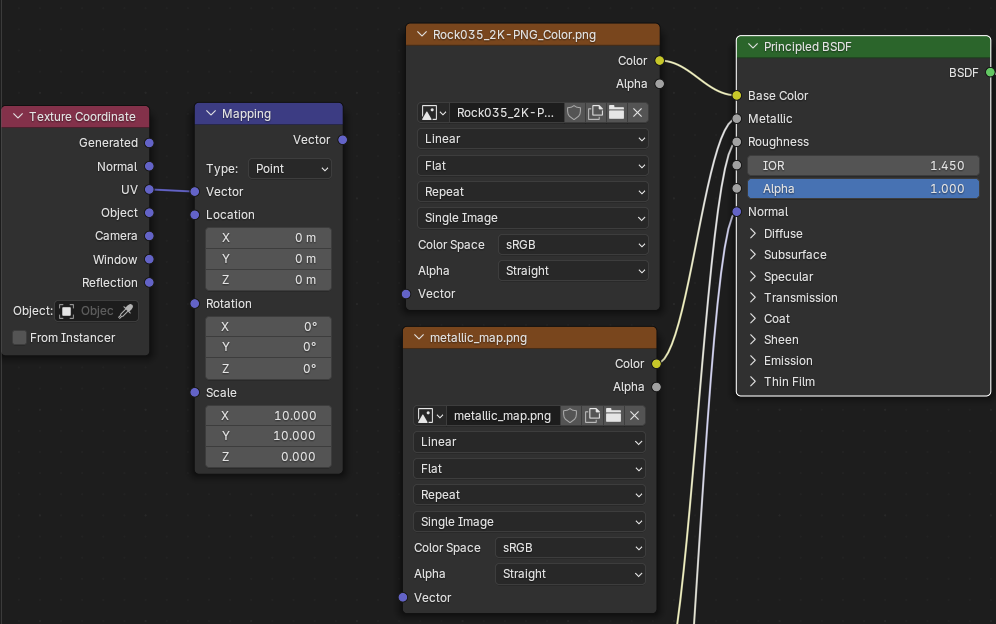This screenshot has height=624, width=996.
Task: Open Color Space dropdown in Rock035 node
Action: 573,244
